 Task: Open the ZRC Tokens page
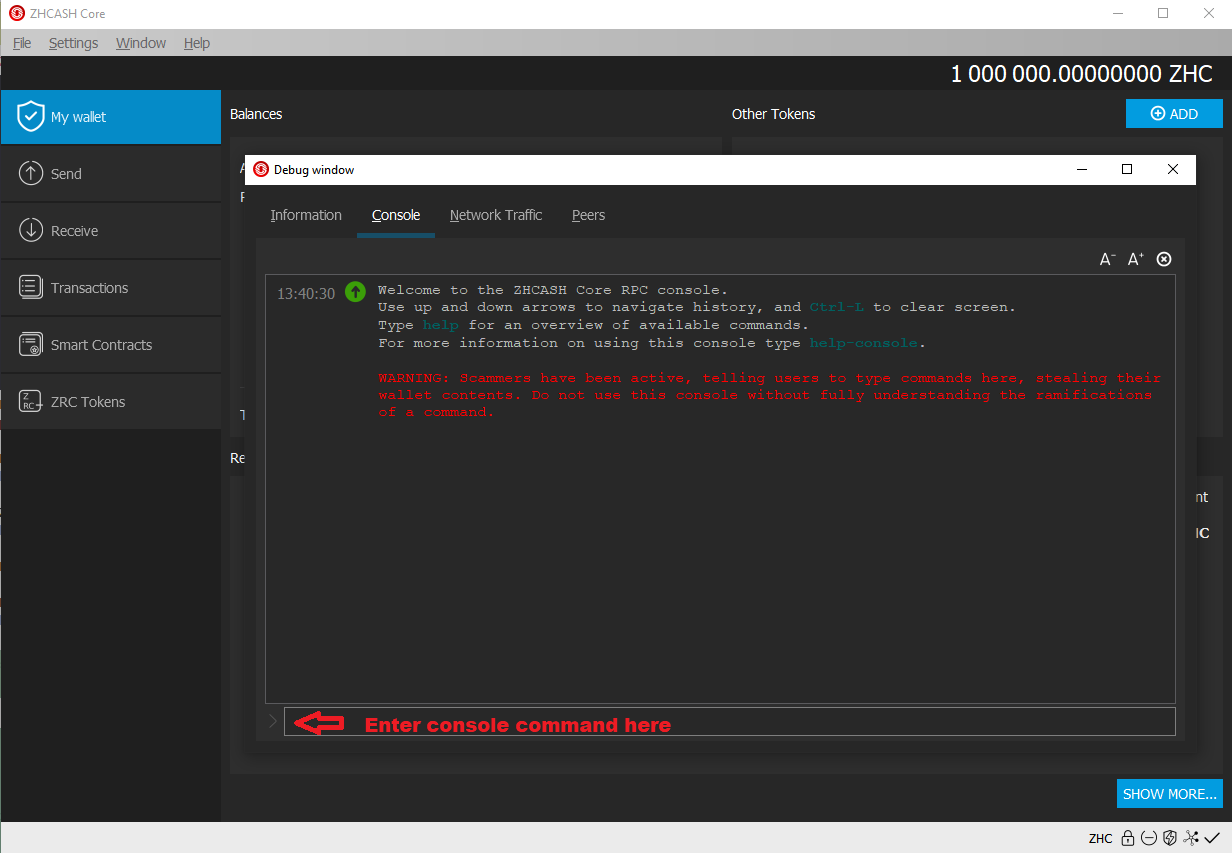coord(111,401)
